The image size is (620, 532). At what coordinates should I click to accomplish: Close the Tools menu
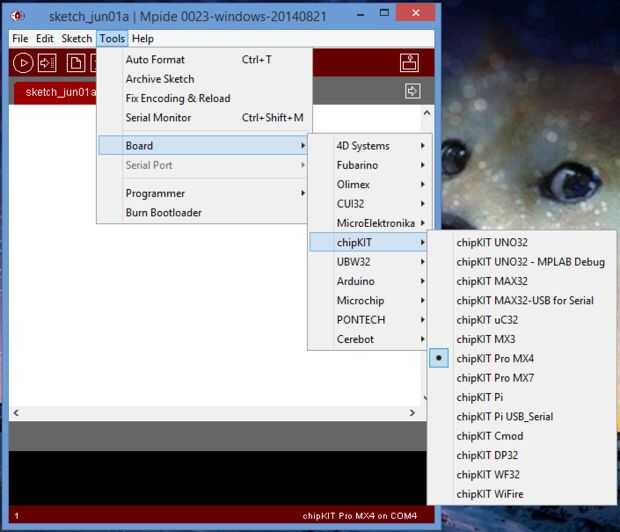click(112, 38)
